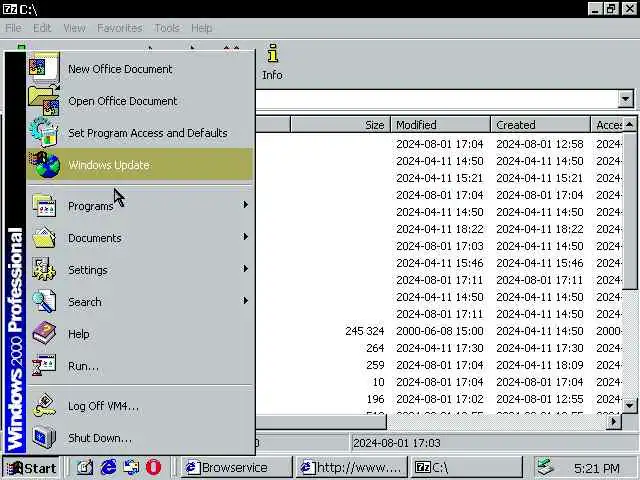This screenshot has height=480, width=640.
Task: Open the 7-Zip Tools menu
Action: tap(167, 28)
